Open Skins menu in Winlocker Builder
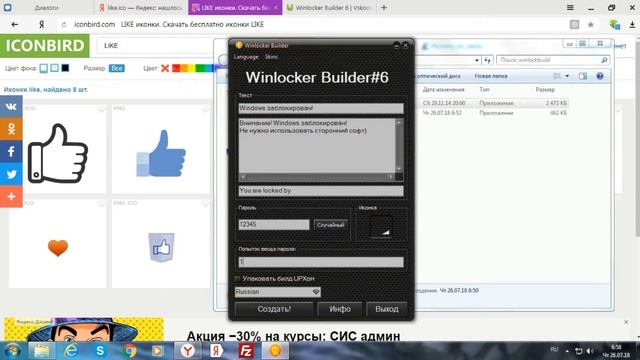The height and width of the screenshot is (360, 640). click(x=271, y=57)
